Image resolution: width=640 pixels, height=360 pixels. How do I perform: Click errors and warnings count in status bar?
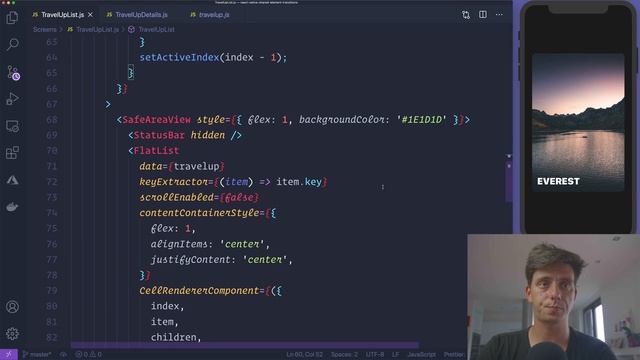pos(89,354)
